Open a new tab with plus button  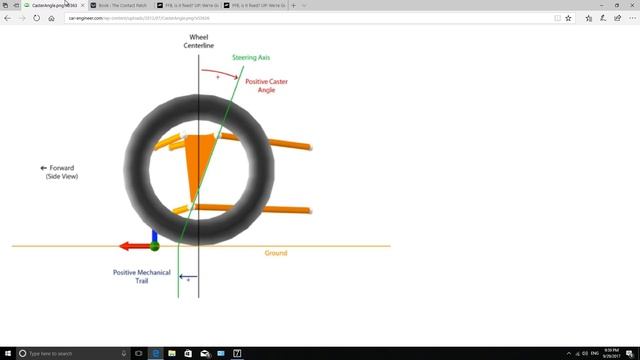(x=293, y=5)
